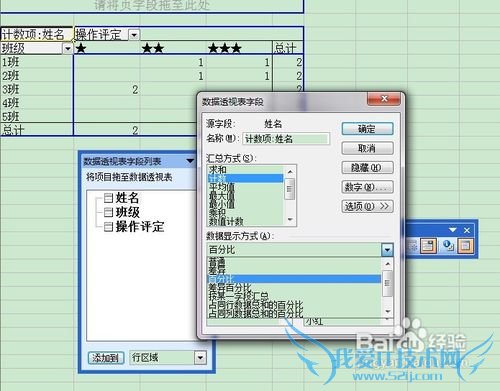Select the single-star ★ column header
The width and height of the screenshot is (500, 391).
(x=107, y=49)
